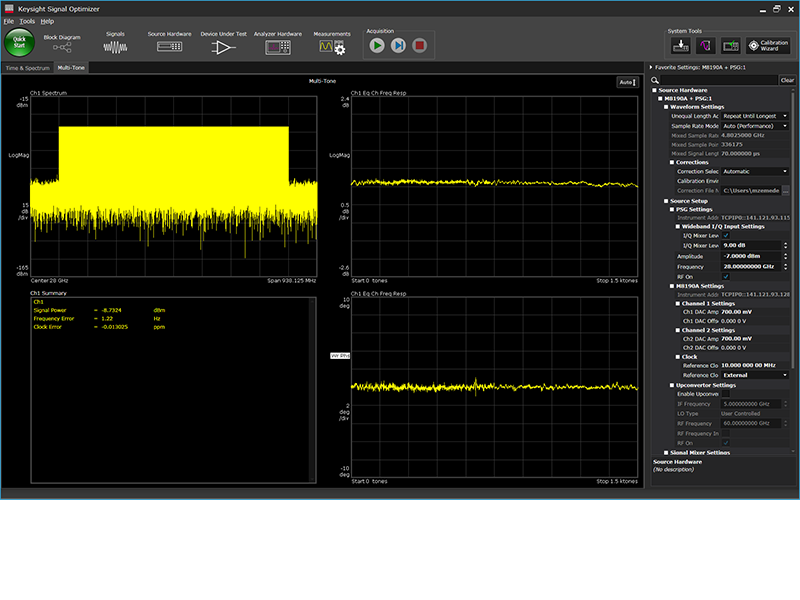Enable the Upconvertor checkbox
Viewport: 800px width, 600px height.
pos(726,394)
